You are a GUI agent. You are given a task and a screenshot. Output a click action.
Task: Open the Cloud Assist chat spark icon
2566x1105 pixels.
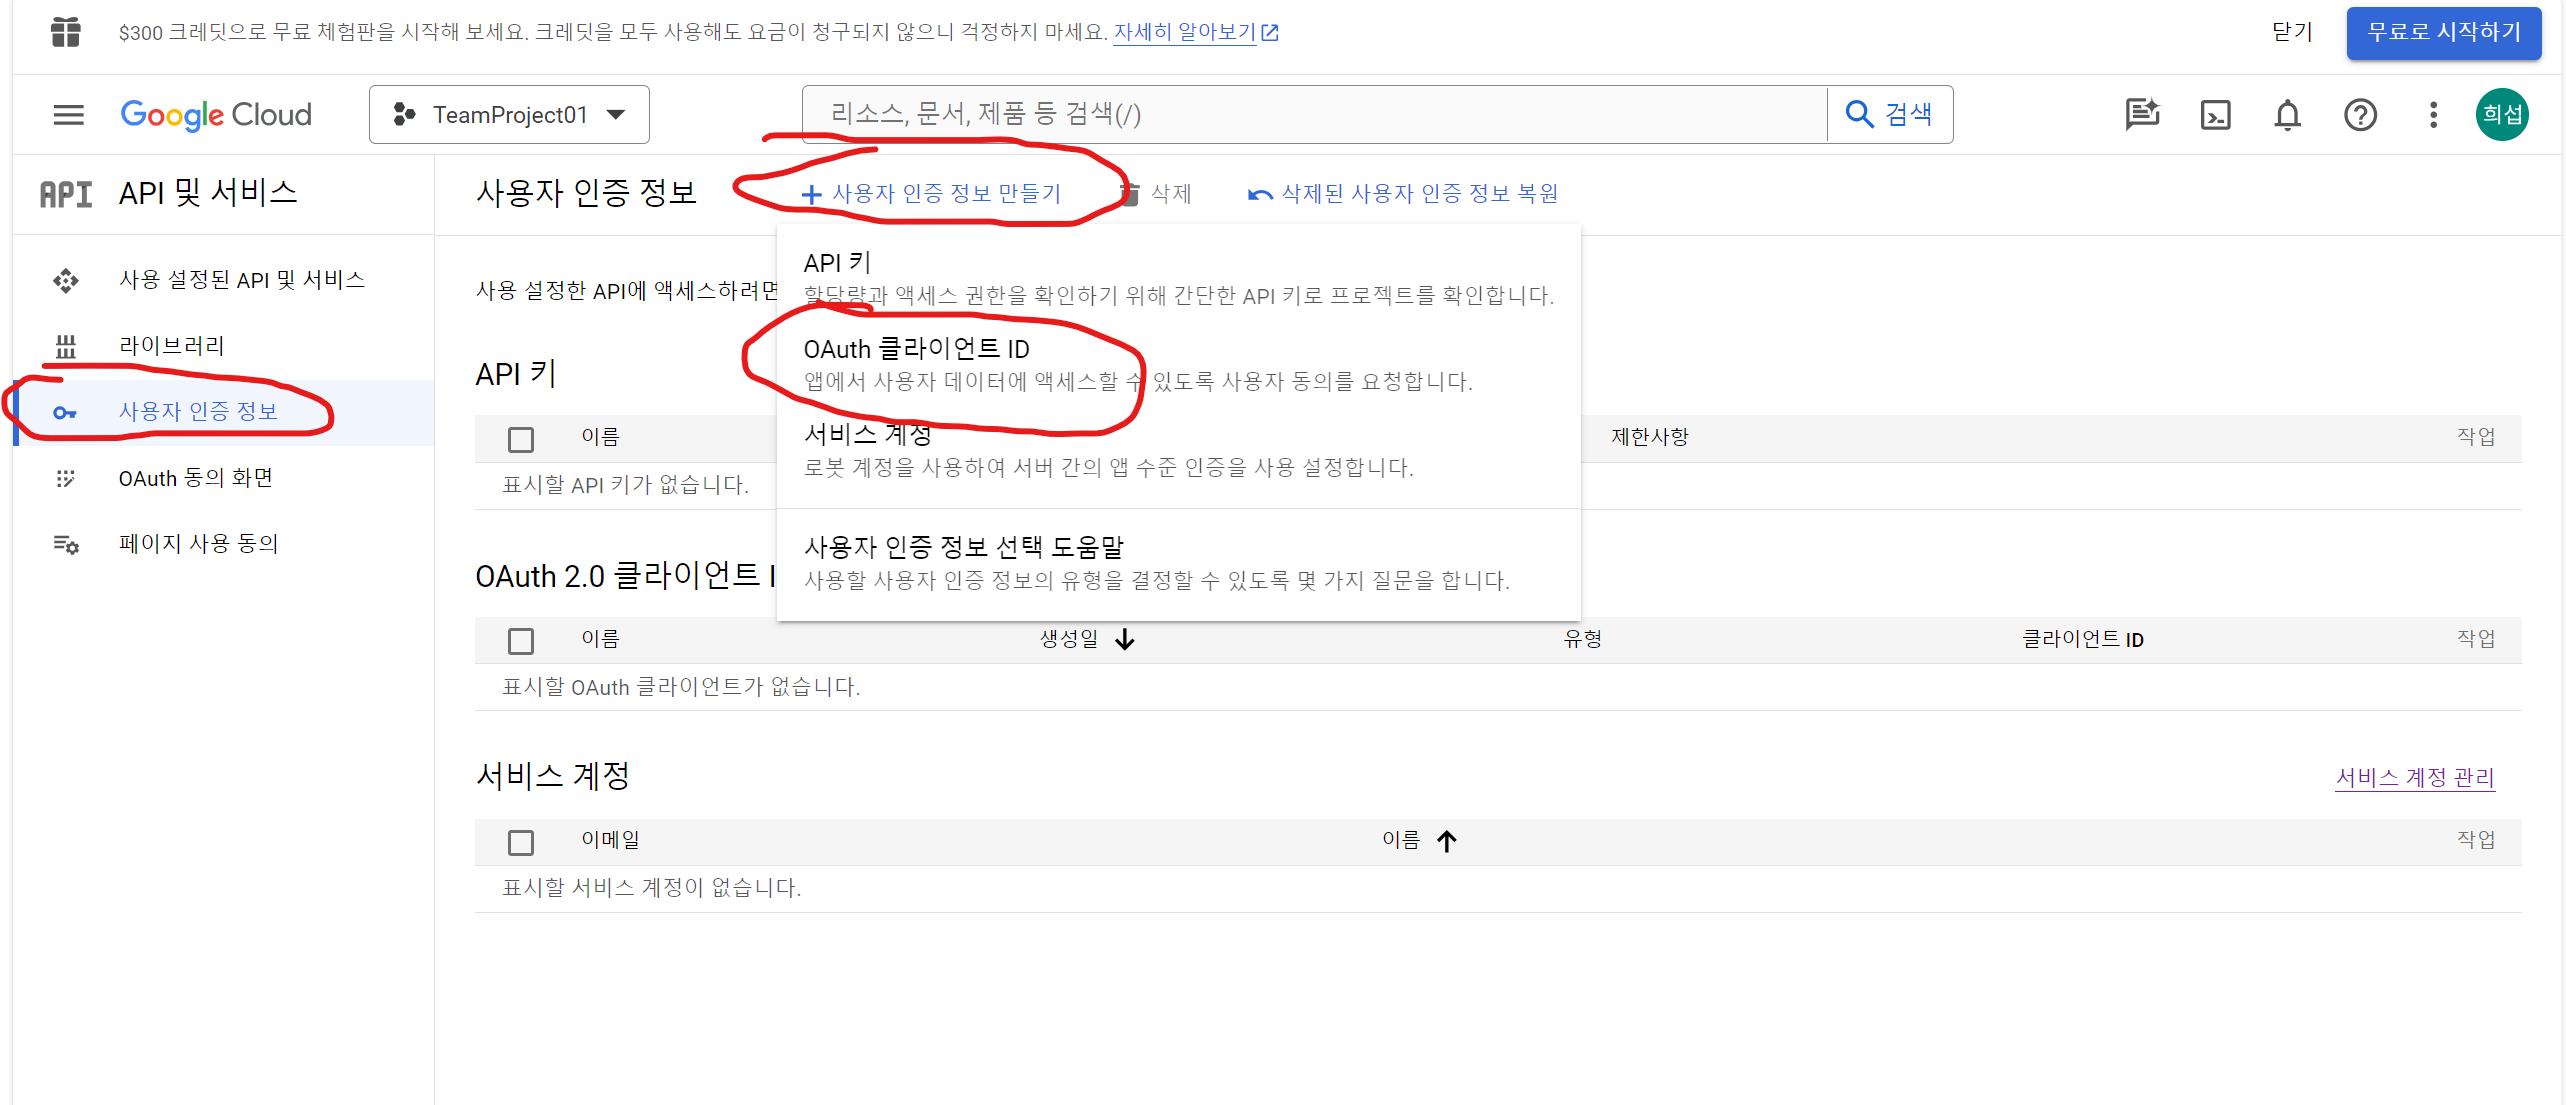tap(2142, 115)
